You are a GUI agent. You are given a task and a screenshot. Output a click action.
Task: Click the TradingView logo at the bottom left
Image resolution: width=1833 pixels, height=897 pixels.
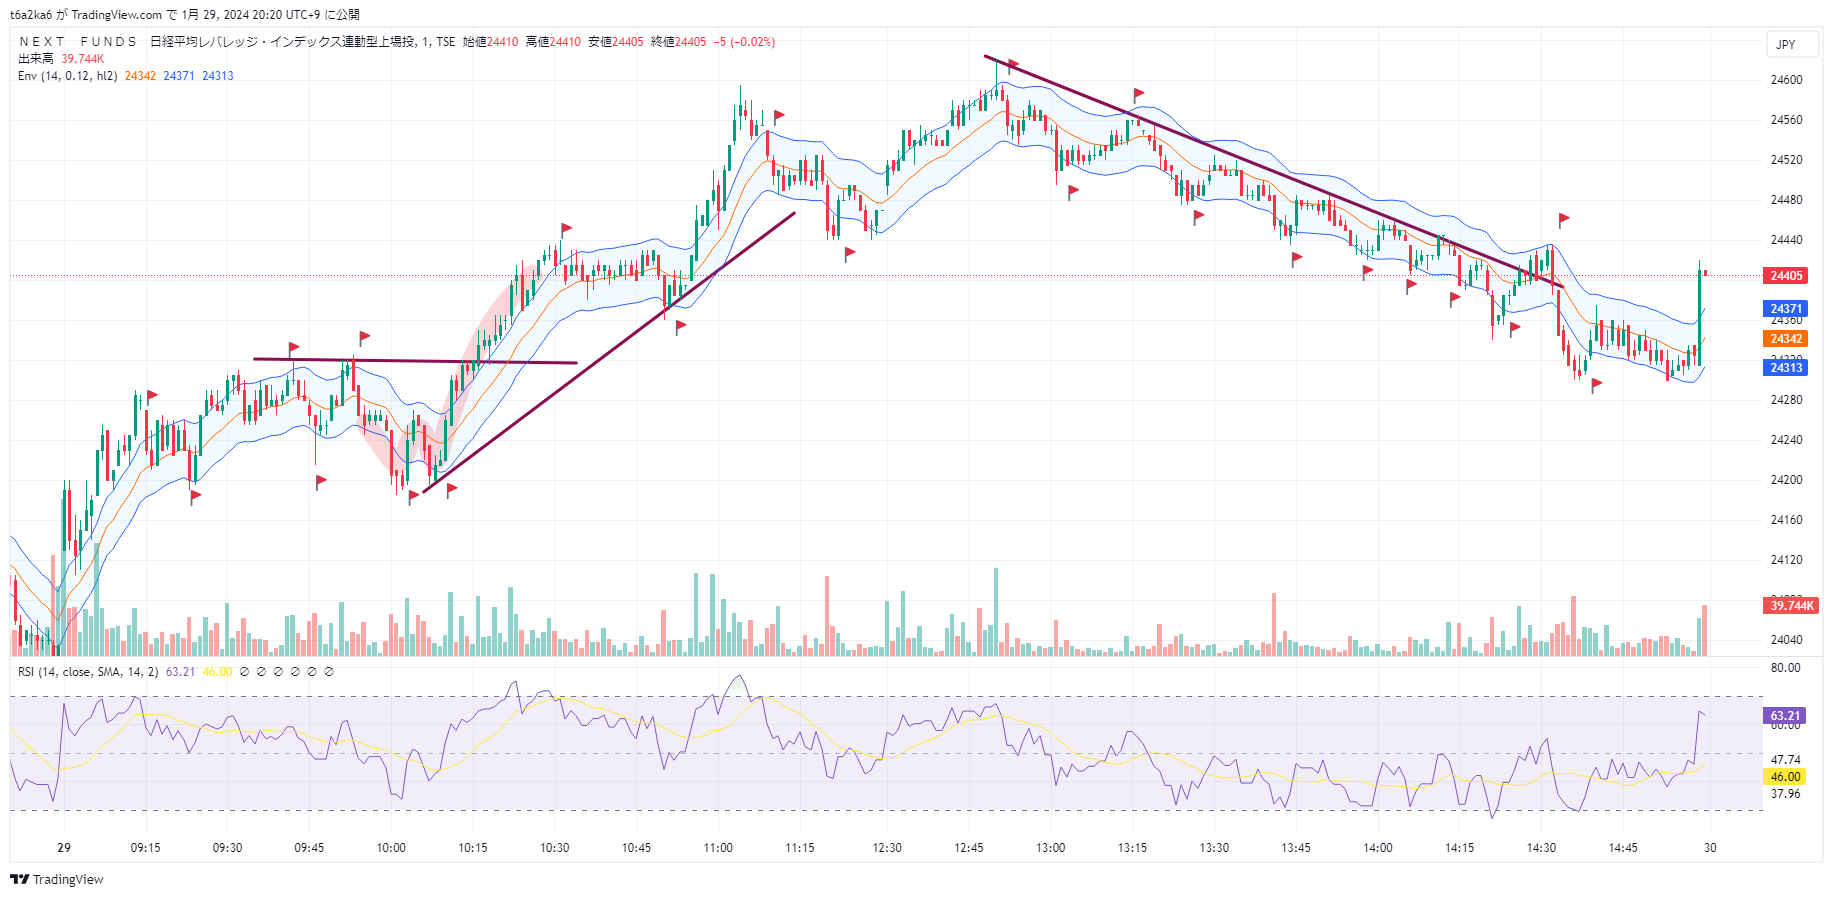(x=57, y=879)
